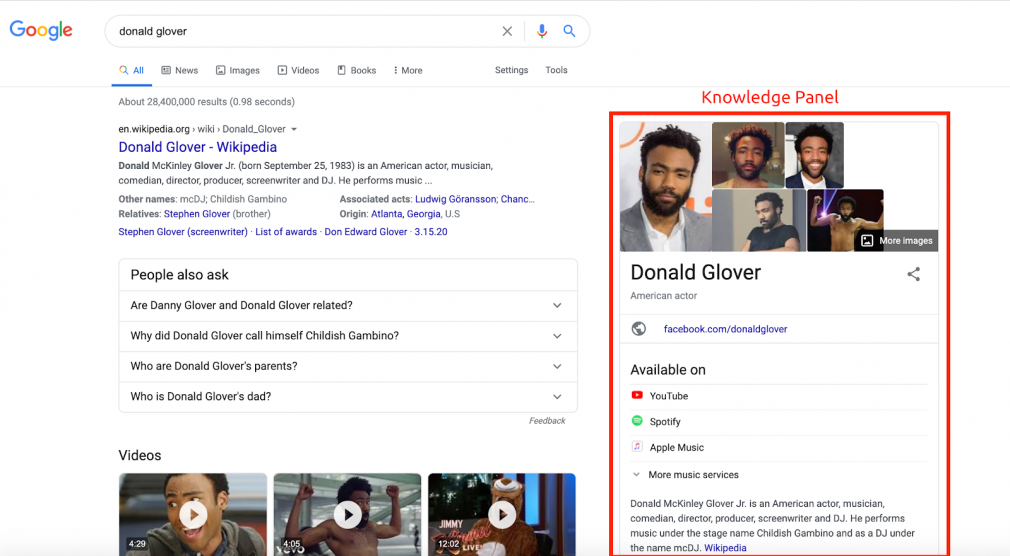
Task: Click the globe icon beside facebook link
Action: (638, 329)
